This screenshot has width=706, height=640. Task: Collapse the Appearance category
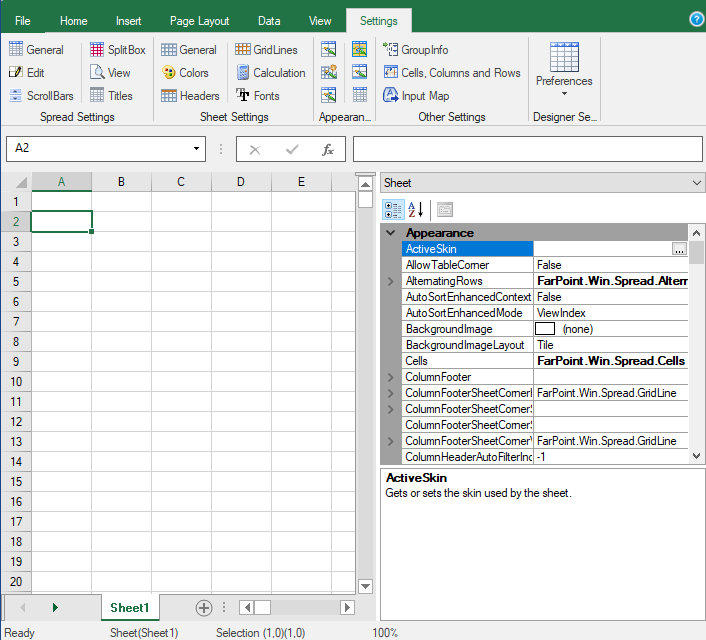[x=390, y=233]
